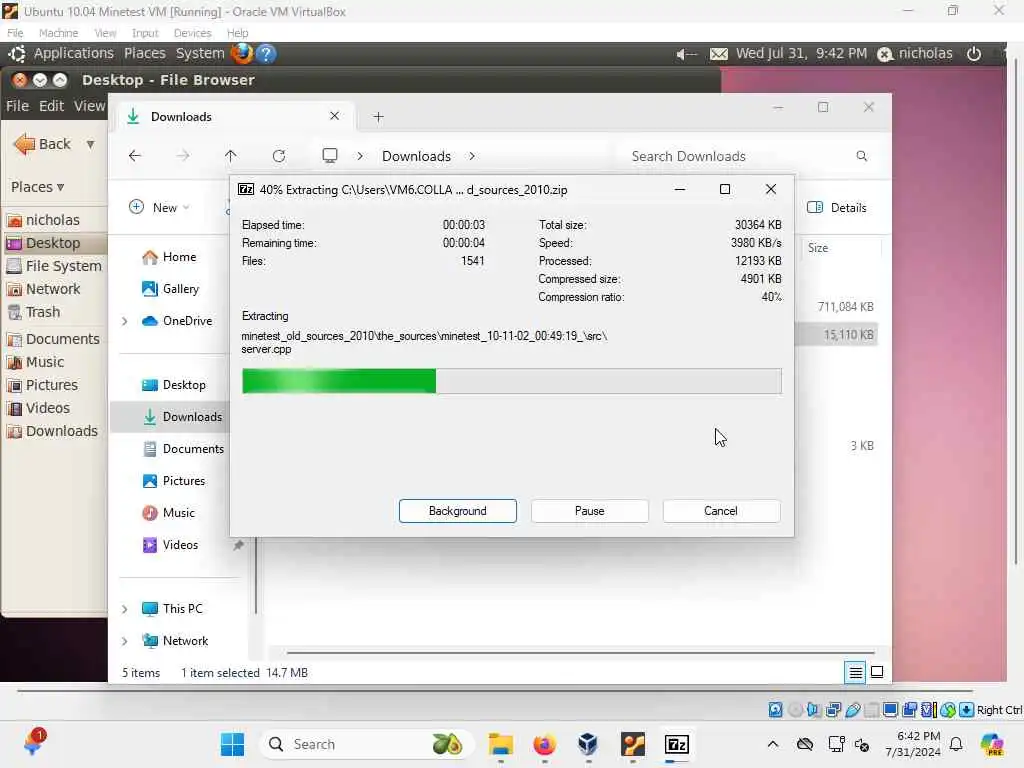Viewport: 1024px width, 768px height.
Task: Close the Downloads Explorer tab
Action: 334,116
